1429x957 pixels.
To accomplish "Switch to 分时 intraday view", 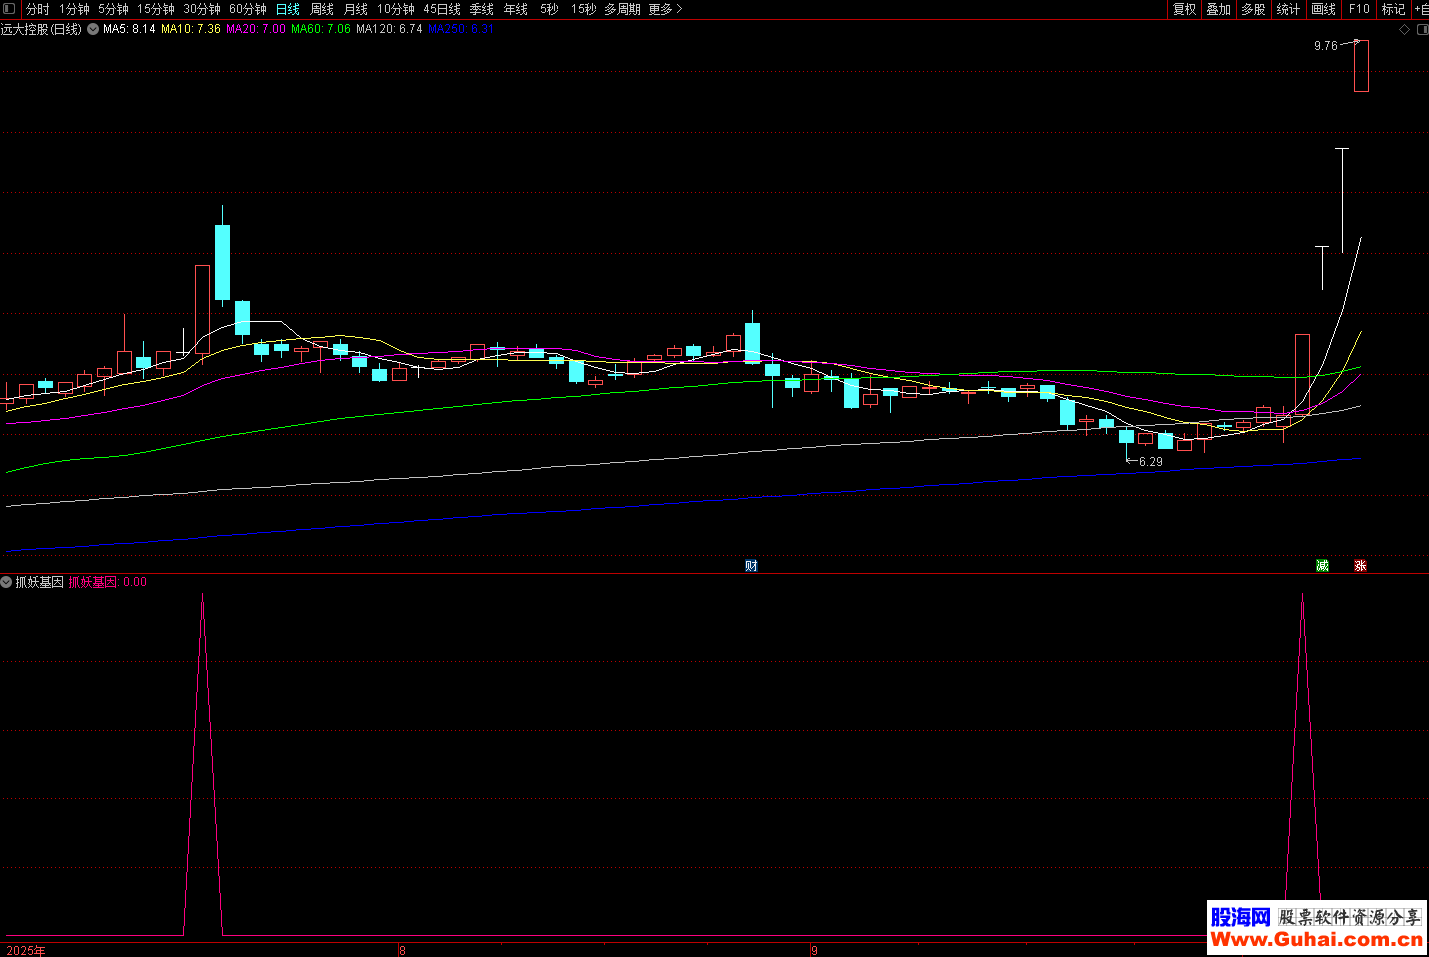I will [37, 9].
